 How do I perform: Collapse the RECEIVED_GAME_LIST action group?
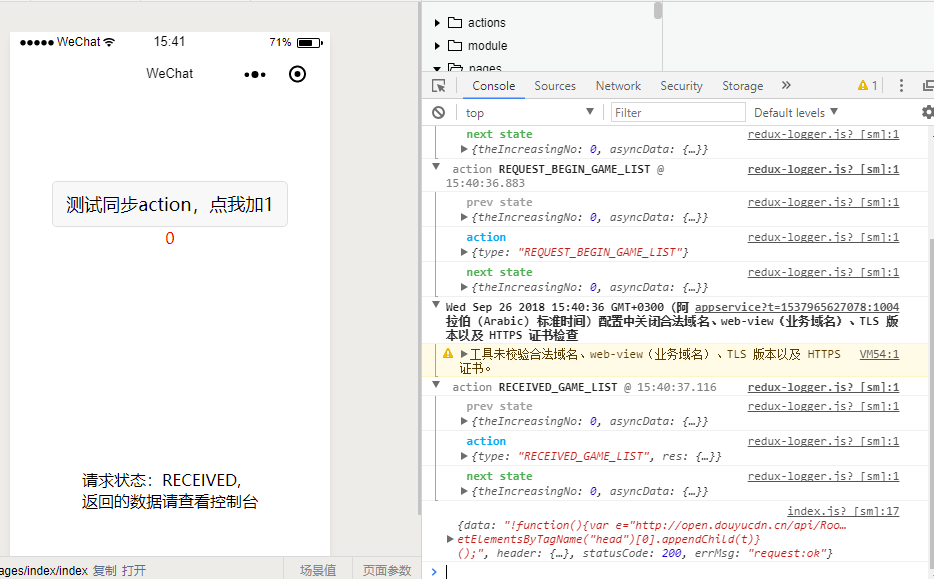coord(436,385)
